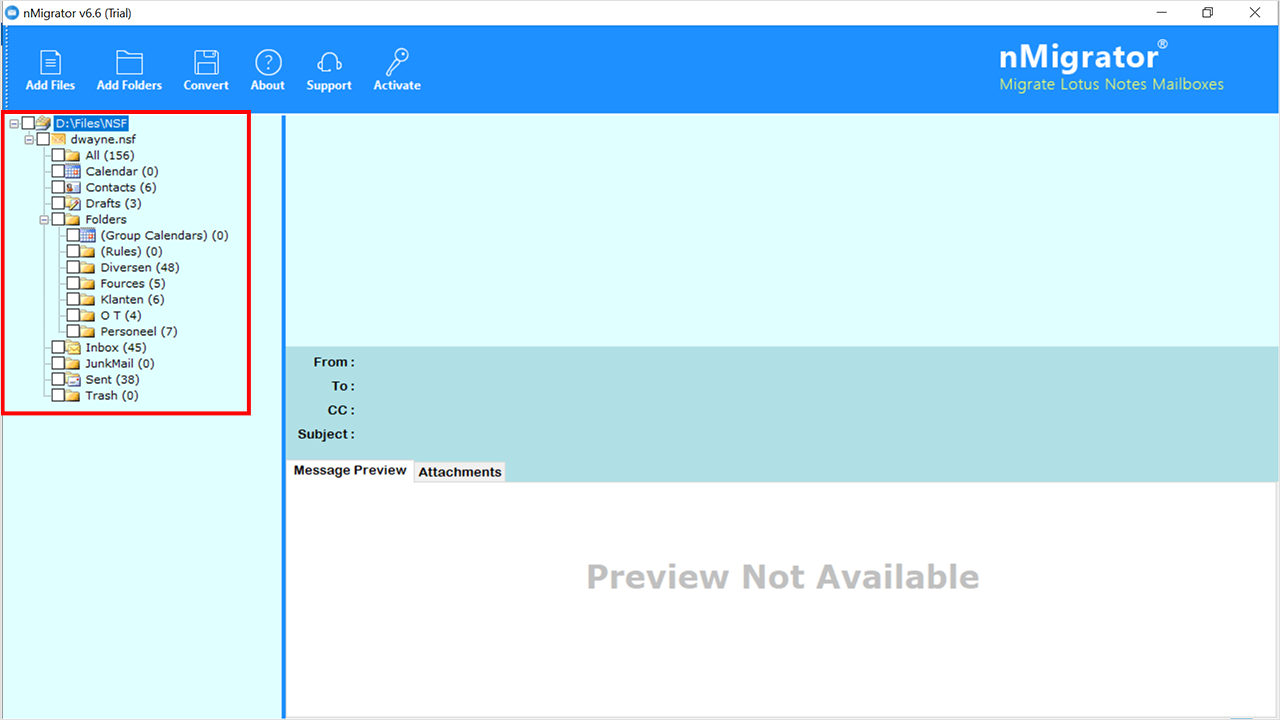The width and height of the screenshot is (1280, 720).
Task: Click the D:\Files\NSF root folder icon
Action: pyautogui.click(x=43, y=123)
